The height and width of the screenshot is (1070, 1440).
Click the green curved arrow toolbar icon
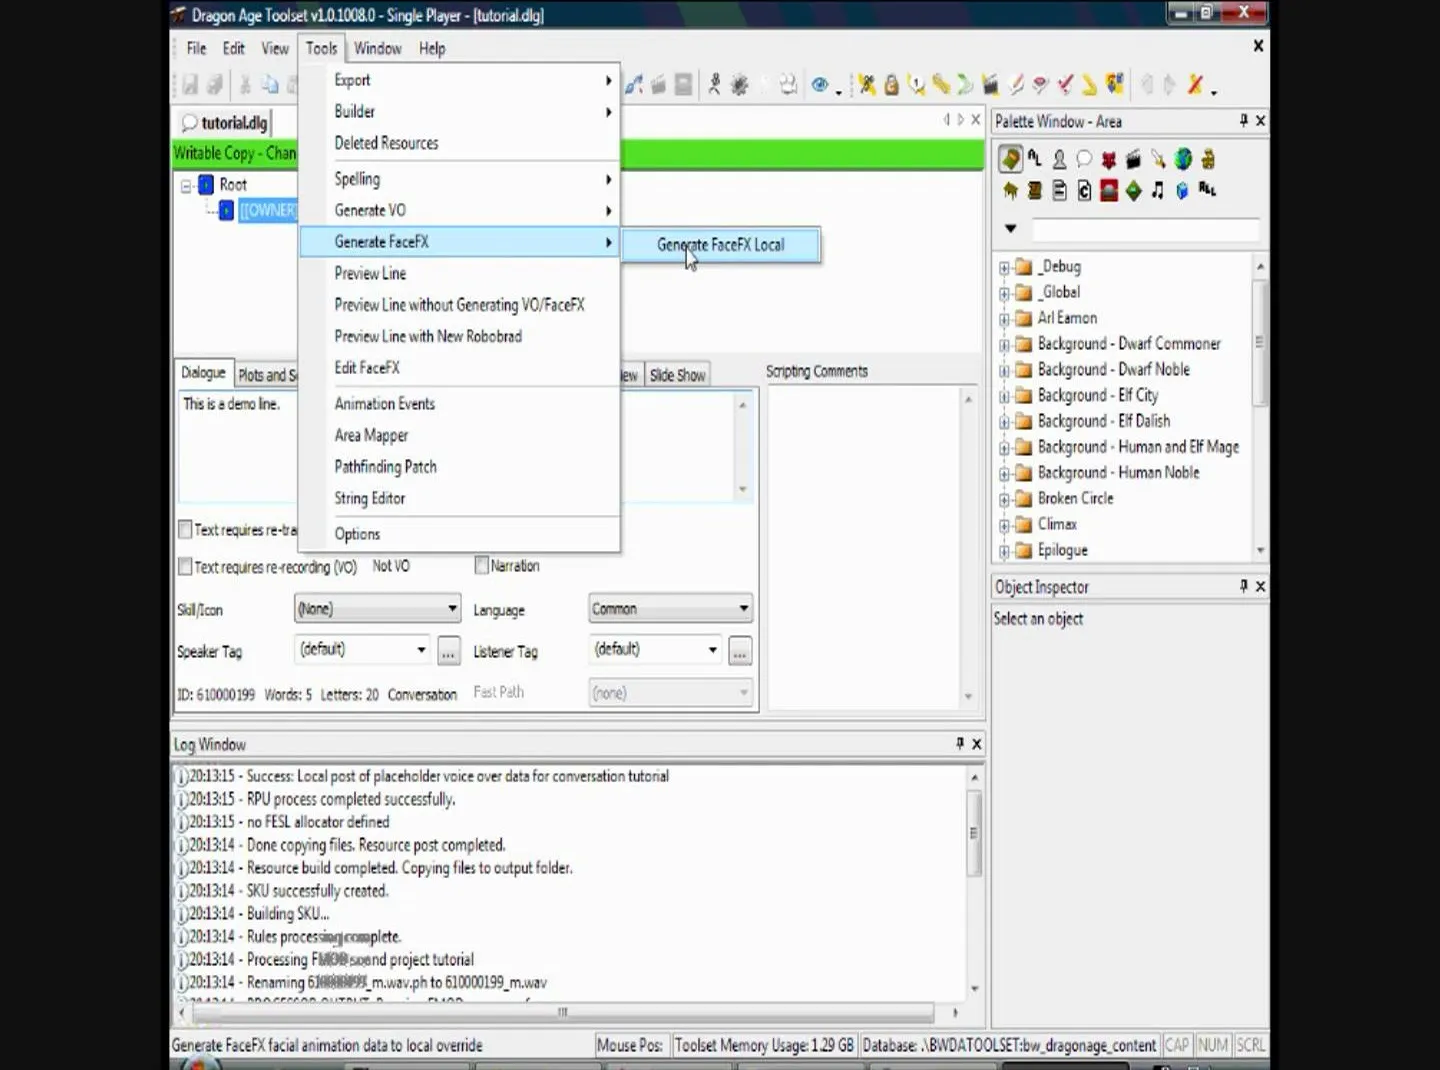click(965, 85)
